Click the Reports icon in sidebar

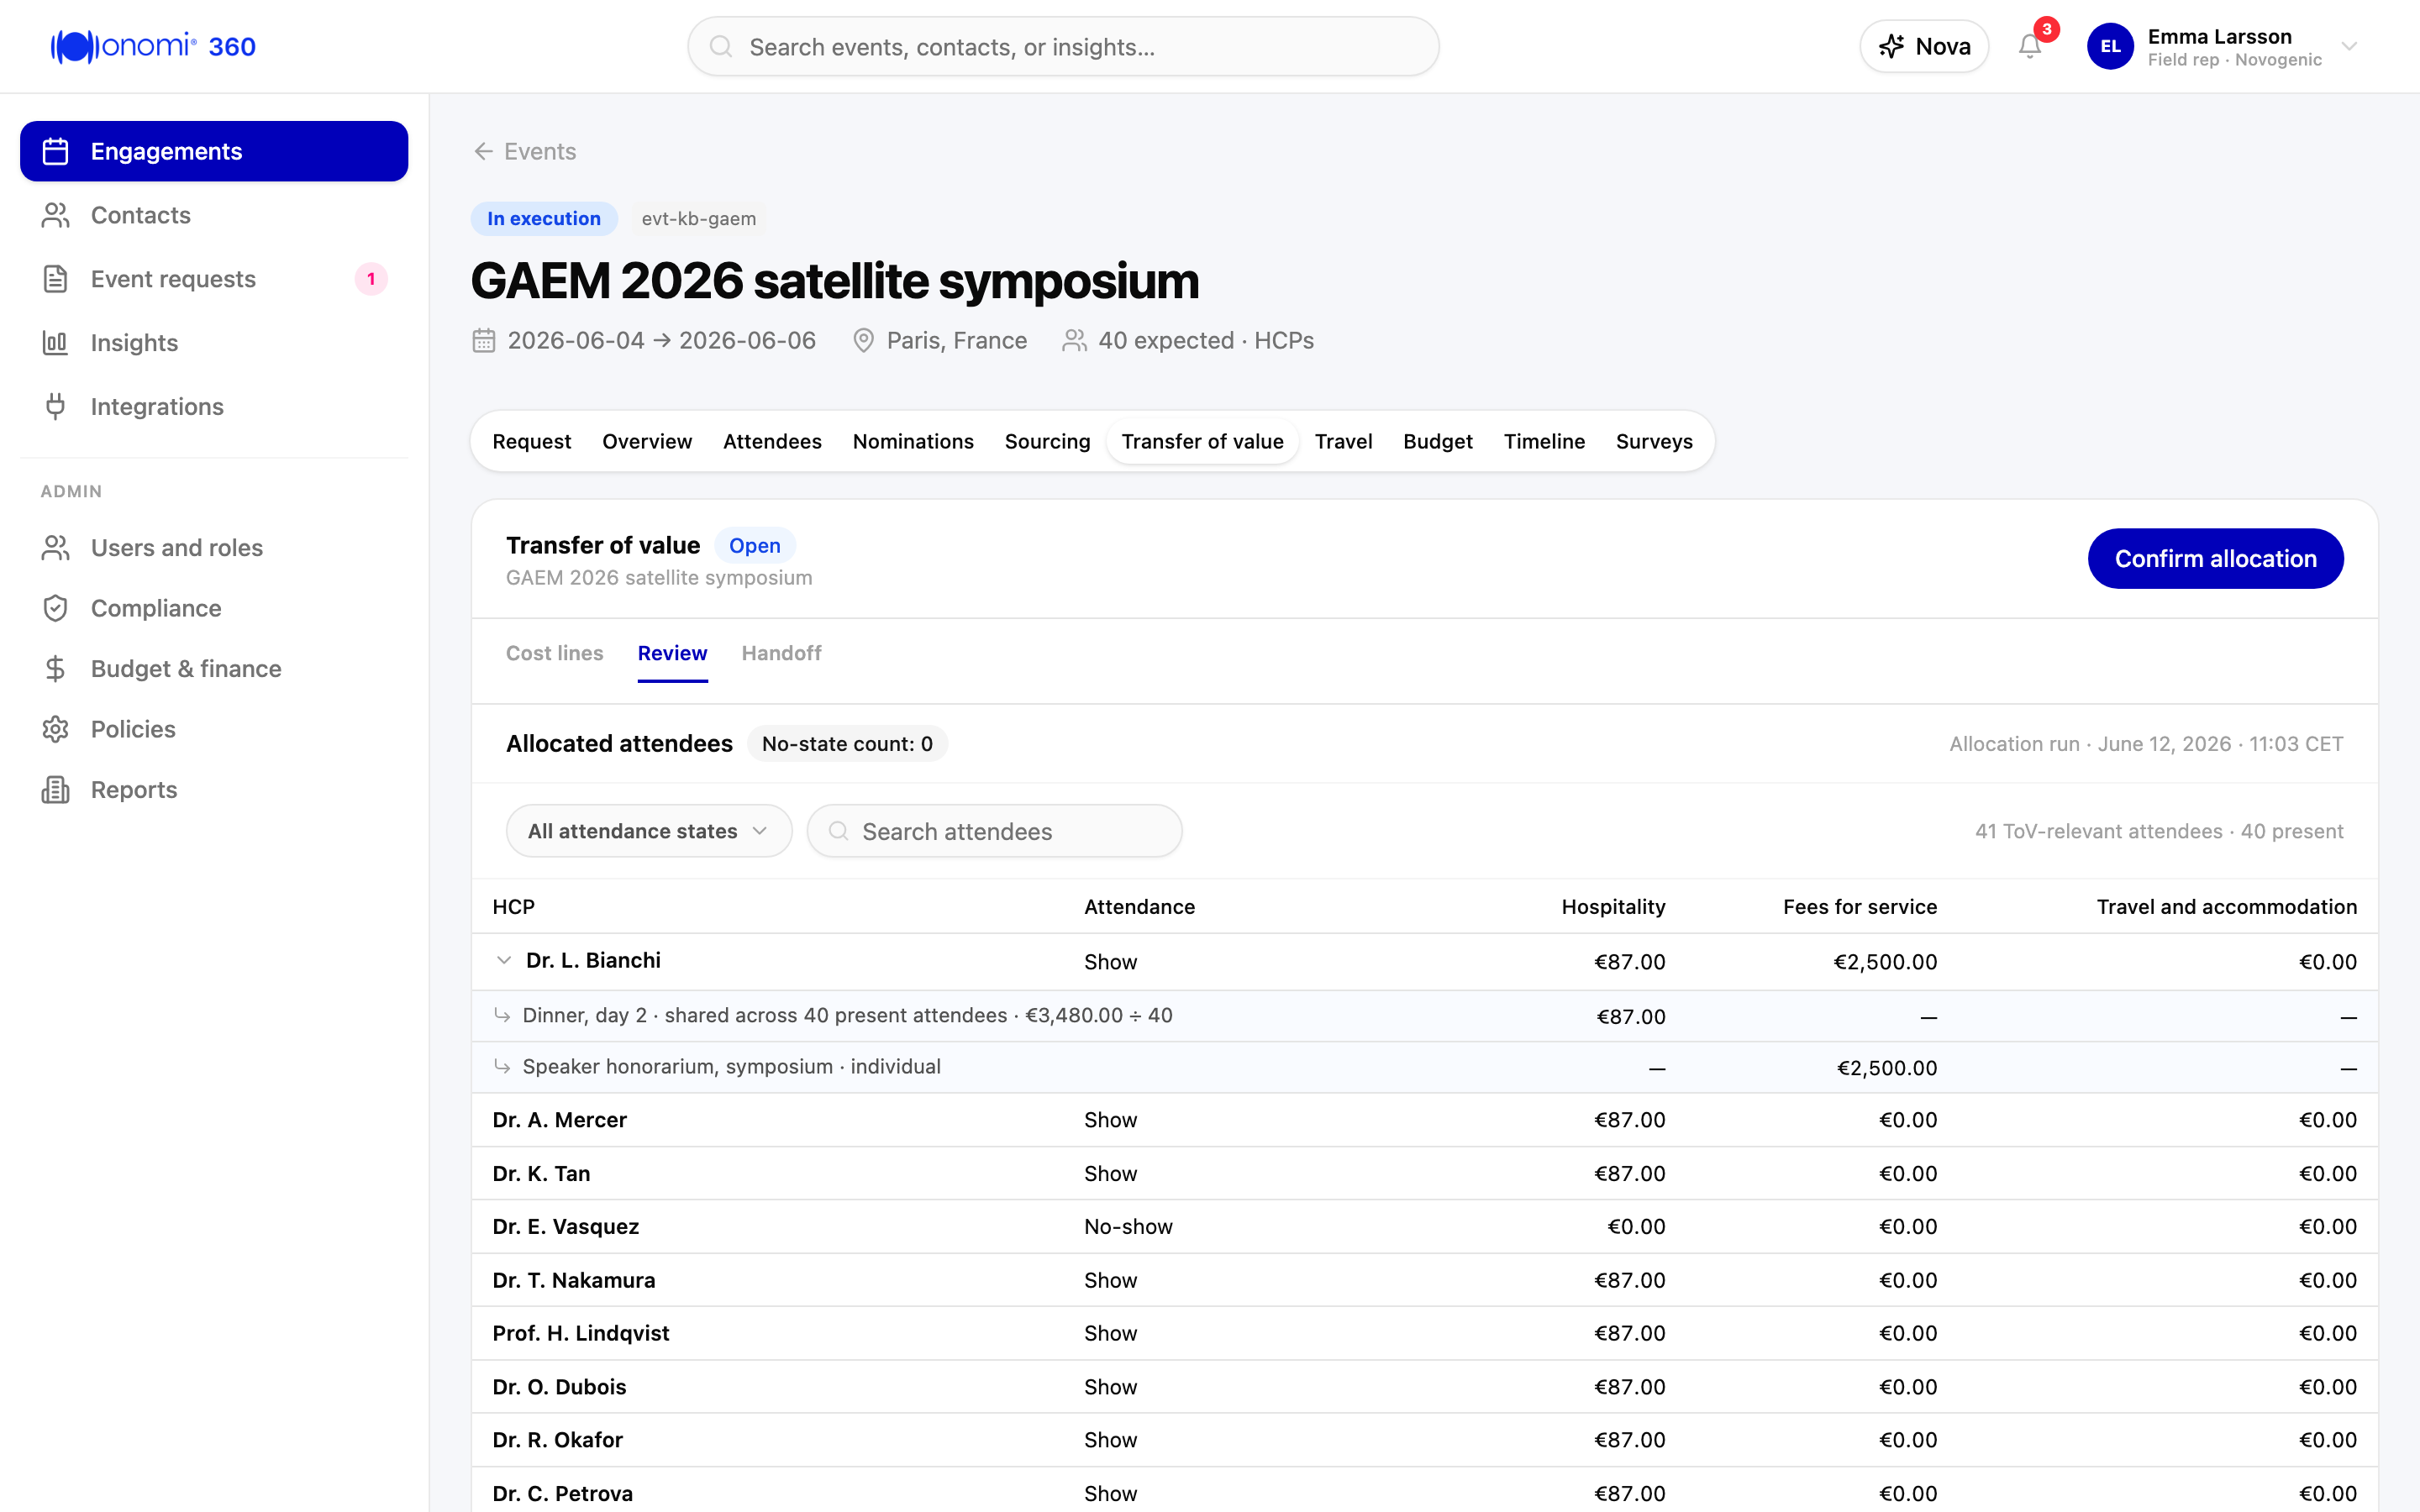pos(56,790)
